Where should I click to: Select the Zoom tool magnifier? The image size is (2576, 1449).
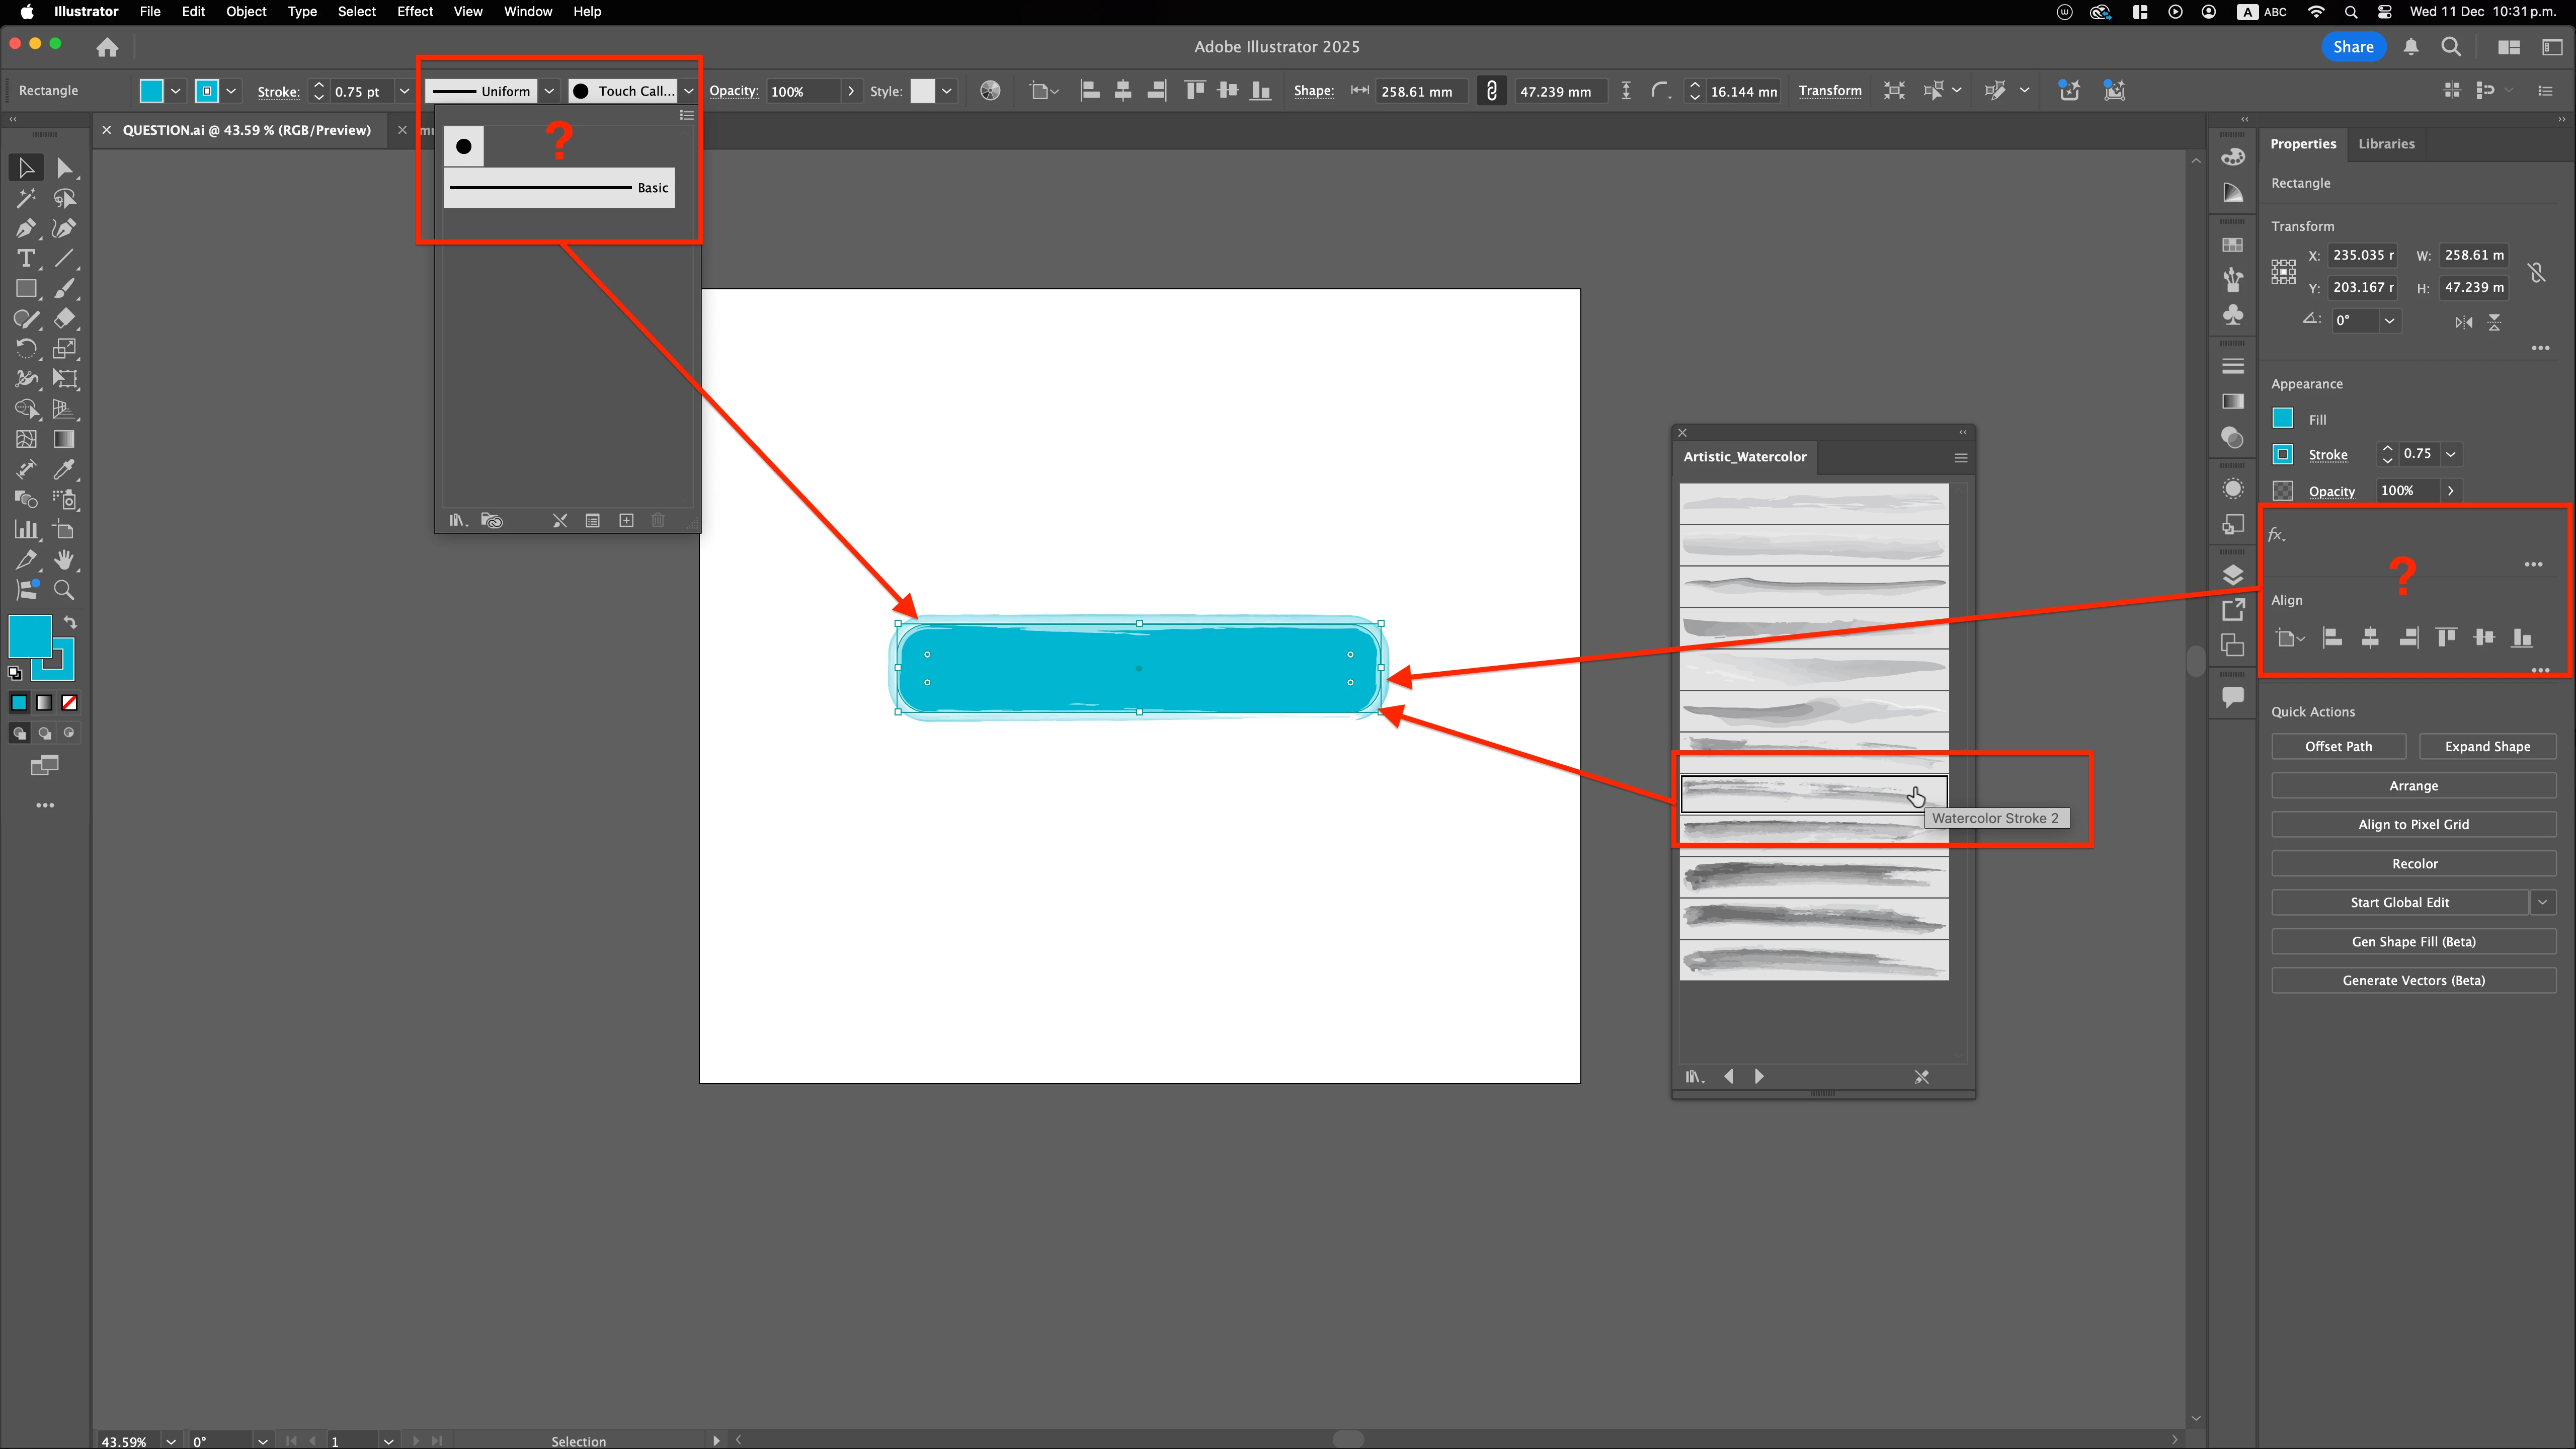tap(64, 590)
